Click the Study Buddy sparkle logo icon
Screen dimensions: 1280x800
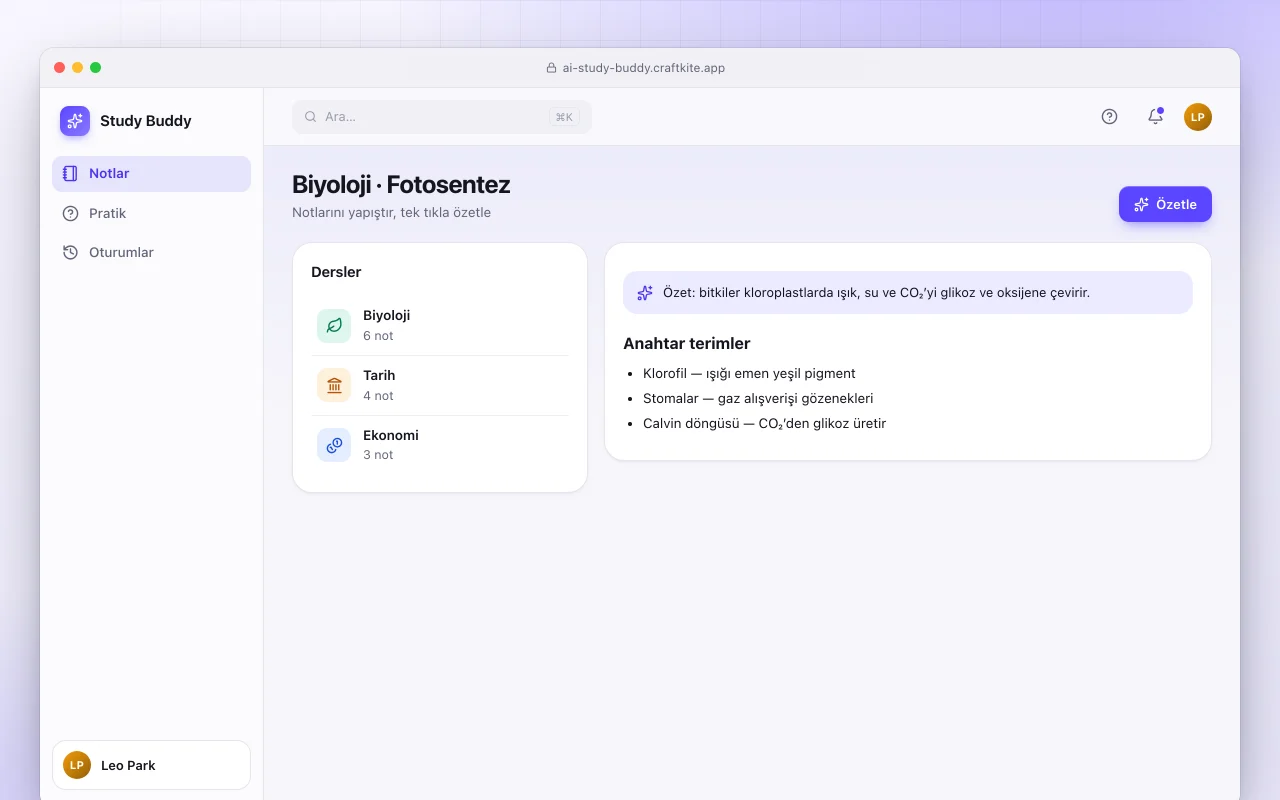click(x=75, y=121)
